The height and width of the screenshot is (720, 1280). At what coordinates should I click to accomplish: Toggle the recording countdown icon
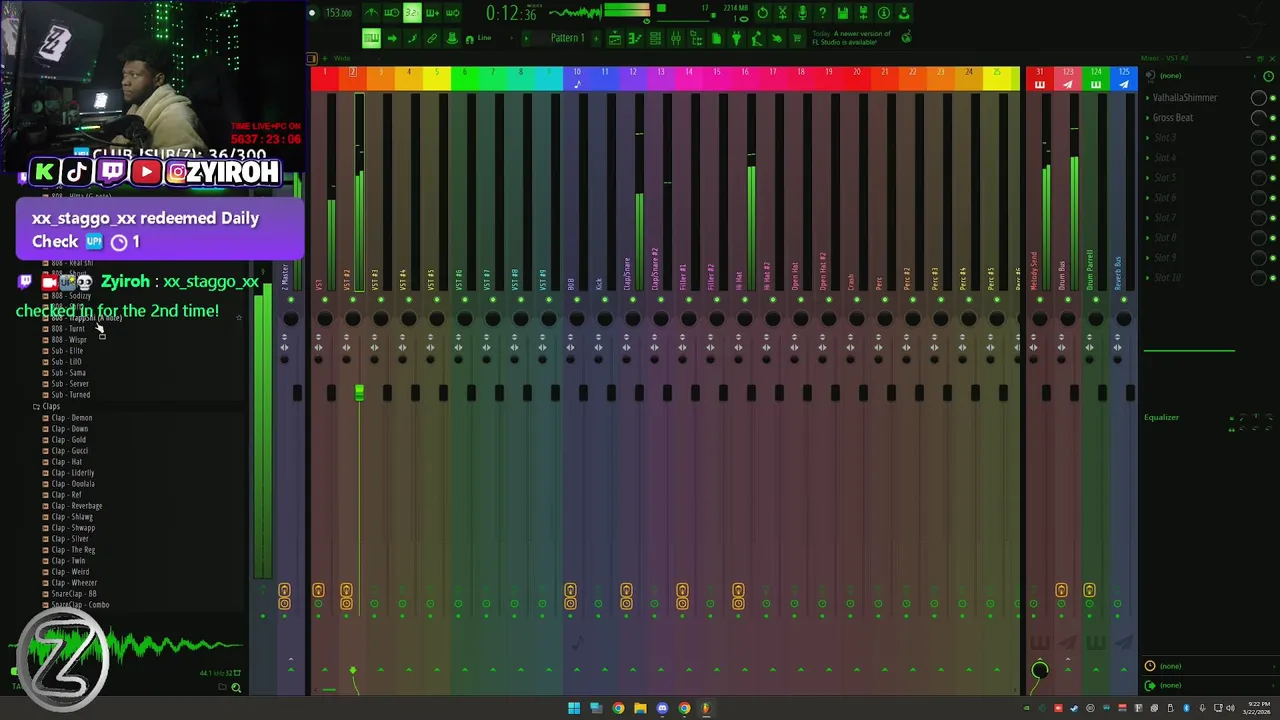(x=412, y=13)
